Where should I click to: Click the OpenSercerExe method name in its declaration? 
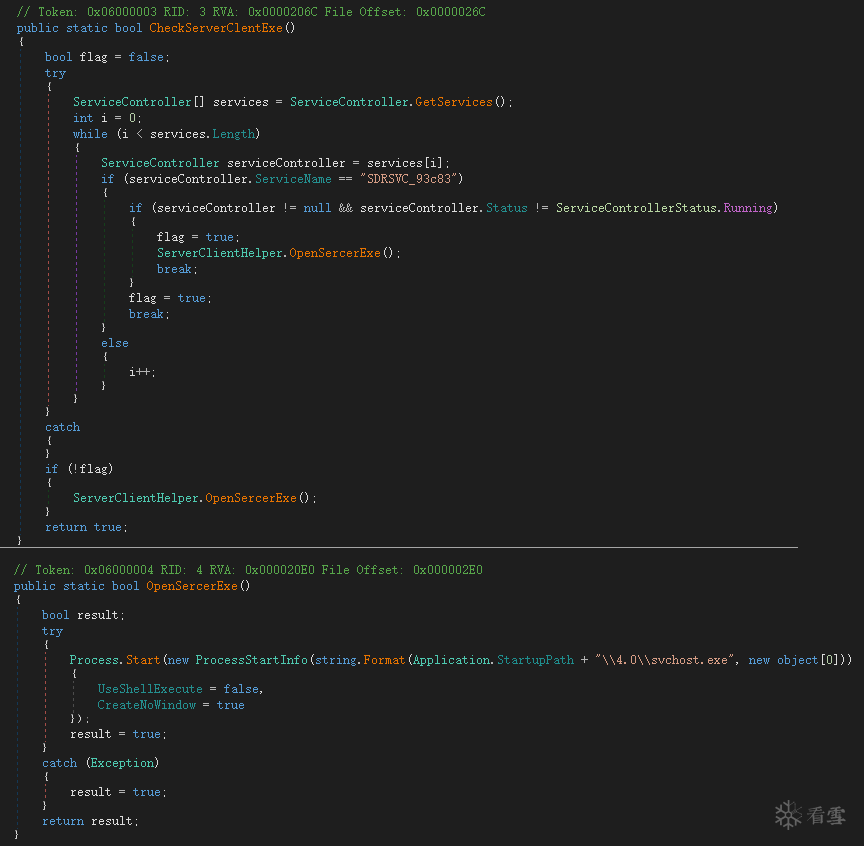tap(191, 586)
